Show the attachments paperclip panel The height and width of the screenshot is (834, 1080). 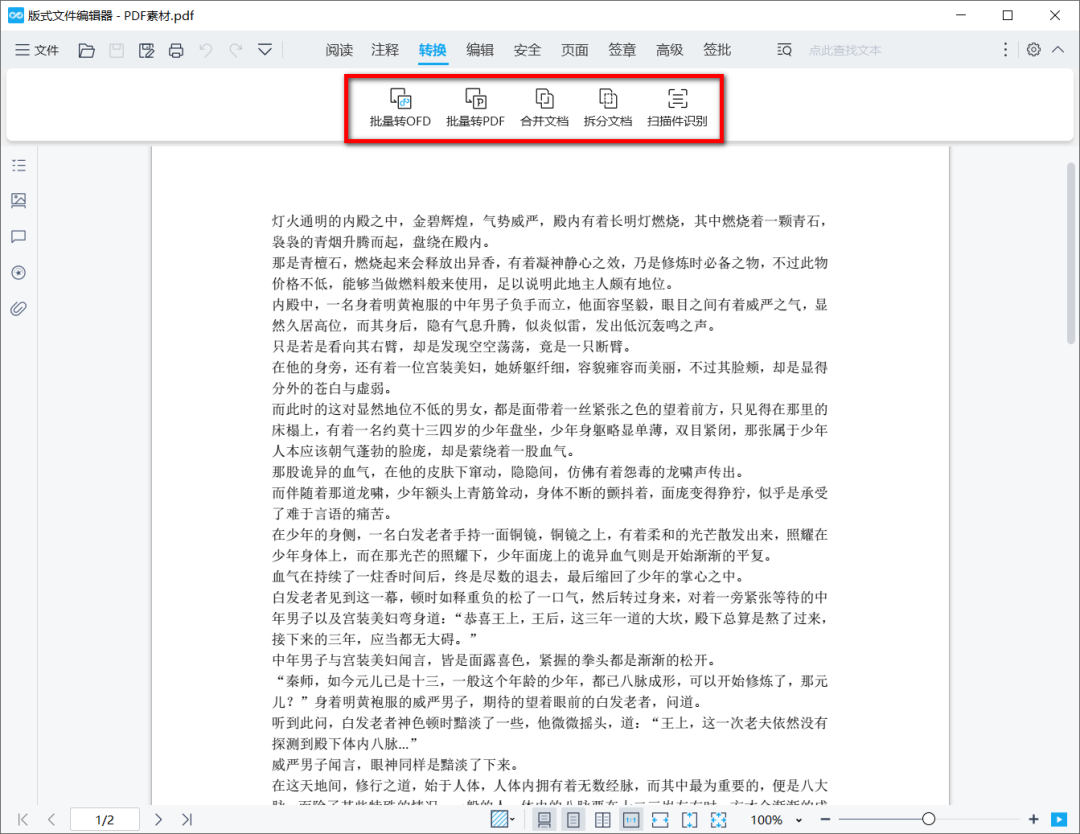click(x=18, y=308)
